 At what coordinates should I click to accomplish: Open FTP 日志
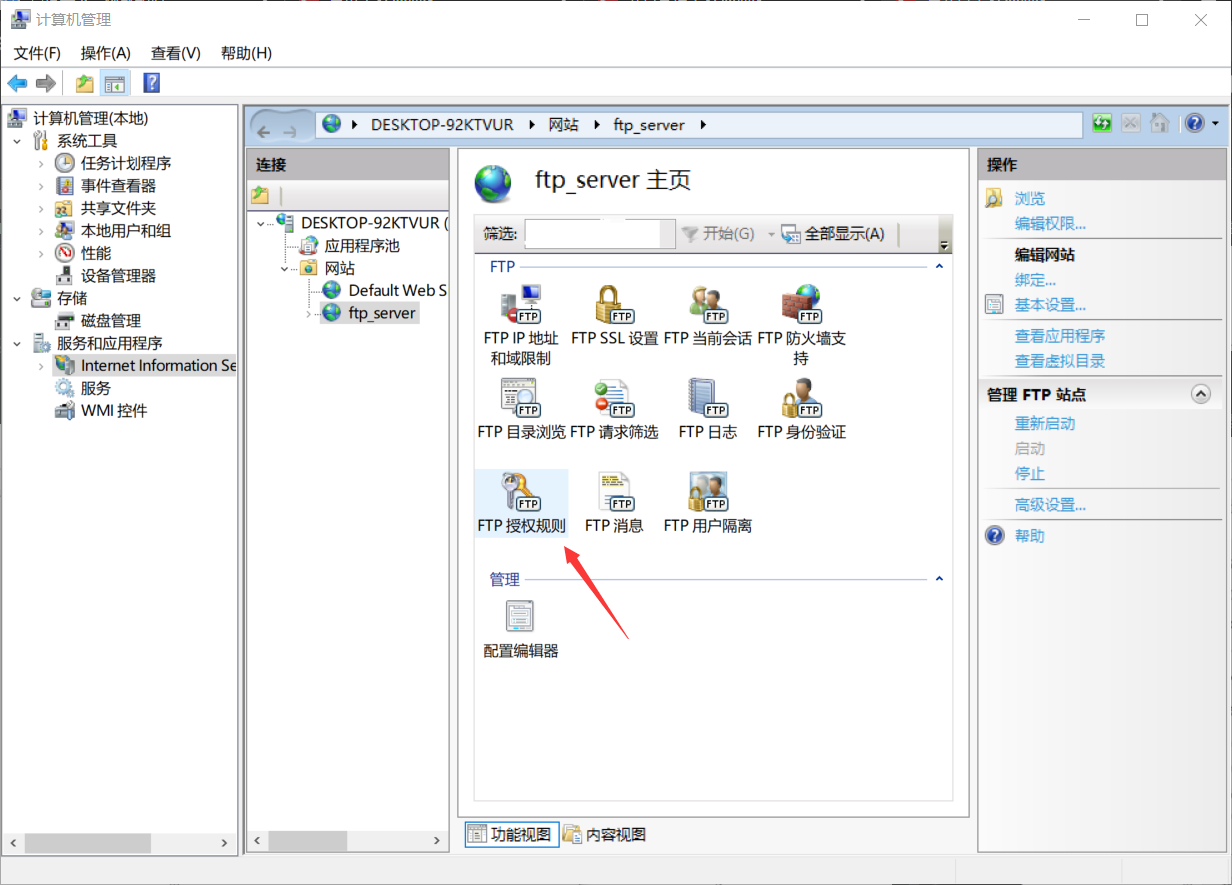(708, 414)
